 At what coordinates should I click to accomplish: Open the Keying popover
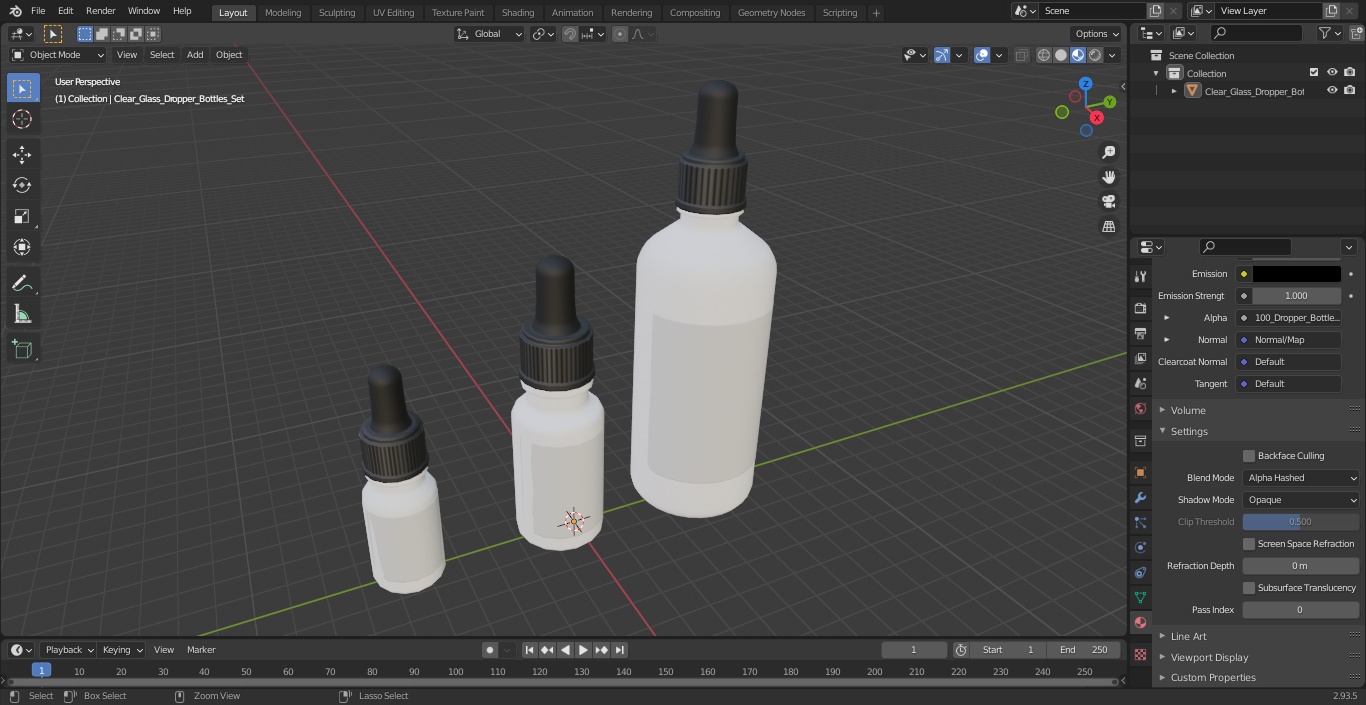point(122,650)
